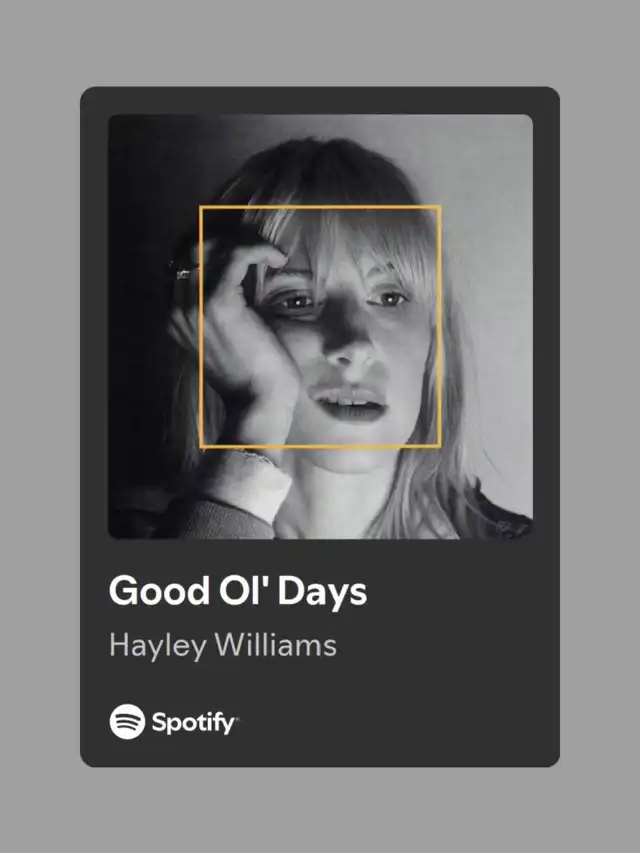Click the round Spotify logo icon
This screenshot has height=853, width=640.
coord(127,721)
